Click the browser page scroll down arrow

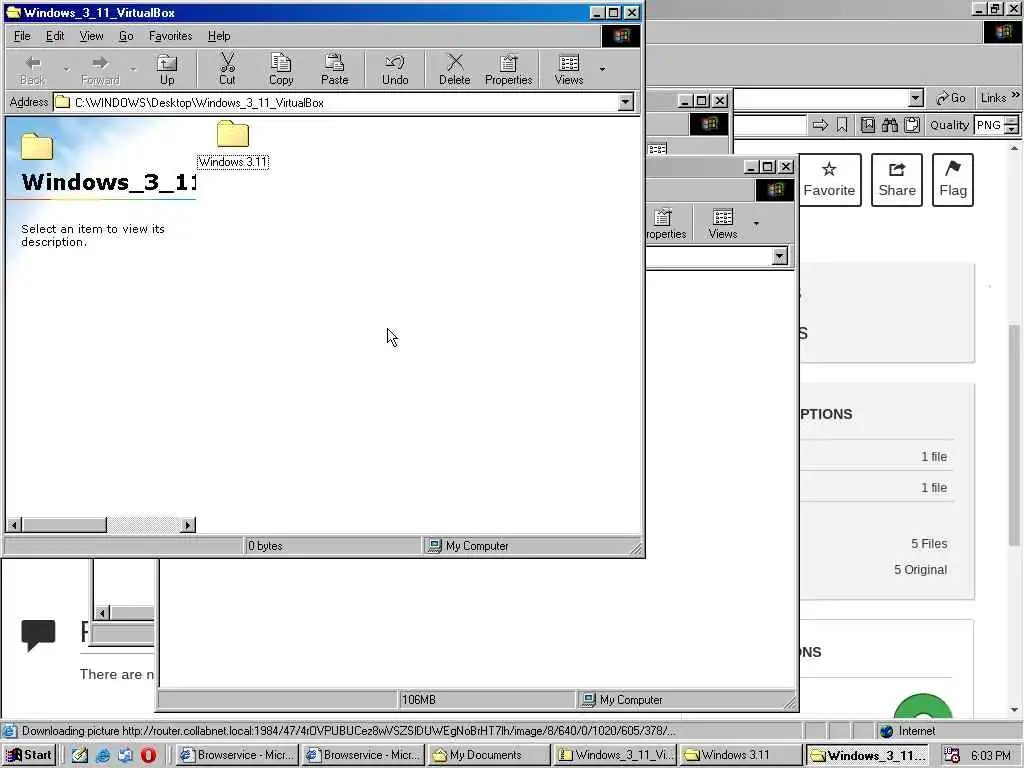[x=1014, y=709]
